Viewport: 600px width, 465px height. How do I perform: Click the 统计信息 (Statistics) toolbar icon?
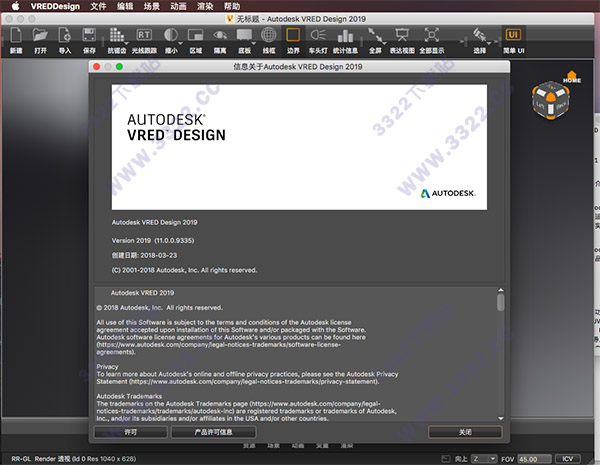point(343,36)
